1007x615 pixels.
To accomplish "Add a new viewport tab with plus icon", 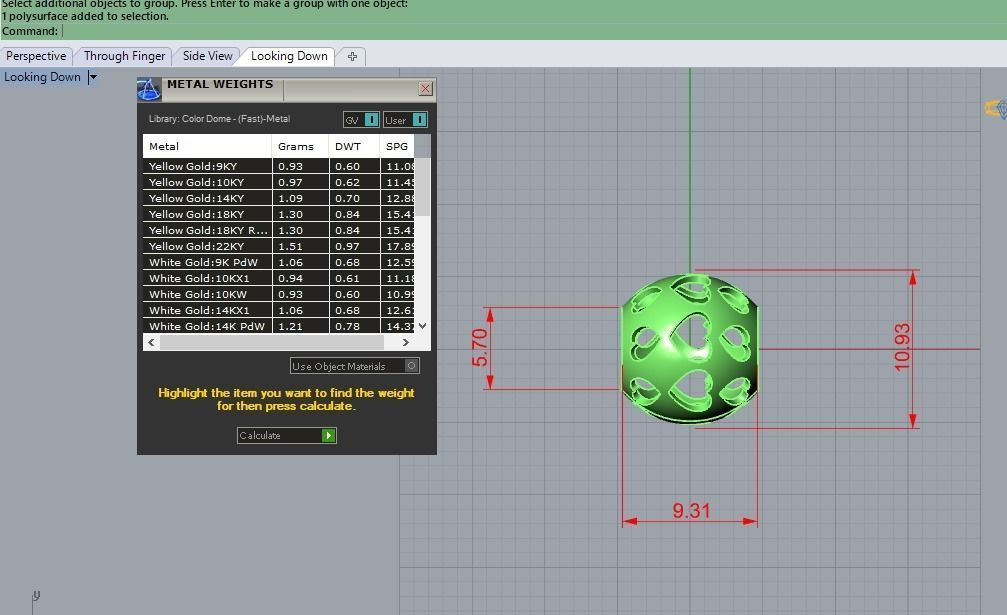I will tap(352, 56).
